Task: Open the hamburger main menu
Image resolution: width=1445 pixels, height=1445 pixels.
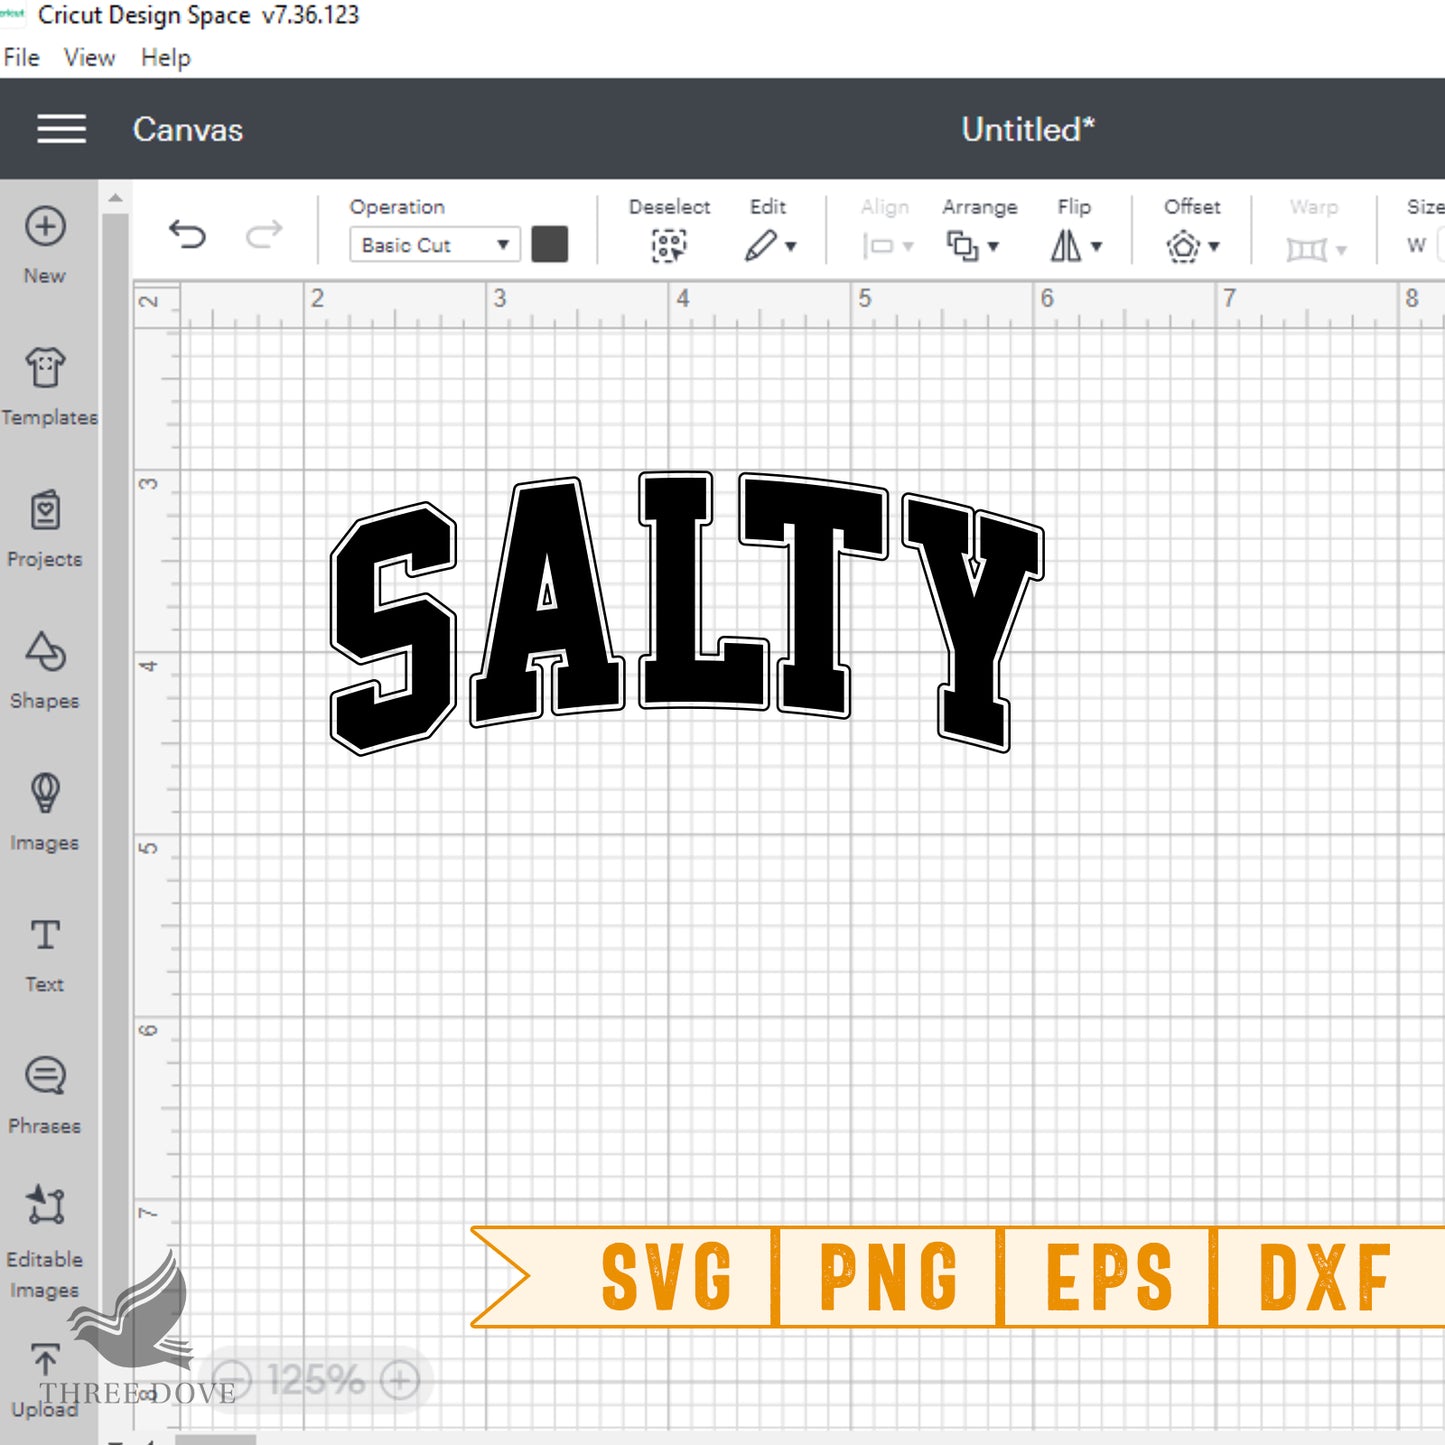Action: pos(61,129)
